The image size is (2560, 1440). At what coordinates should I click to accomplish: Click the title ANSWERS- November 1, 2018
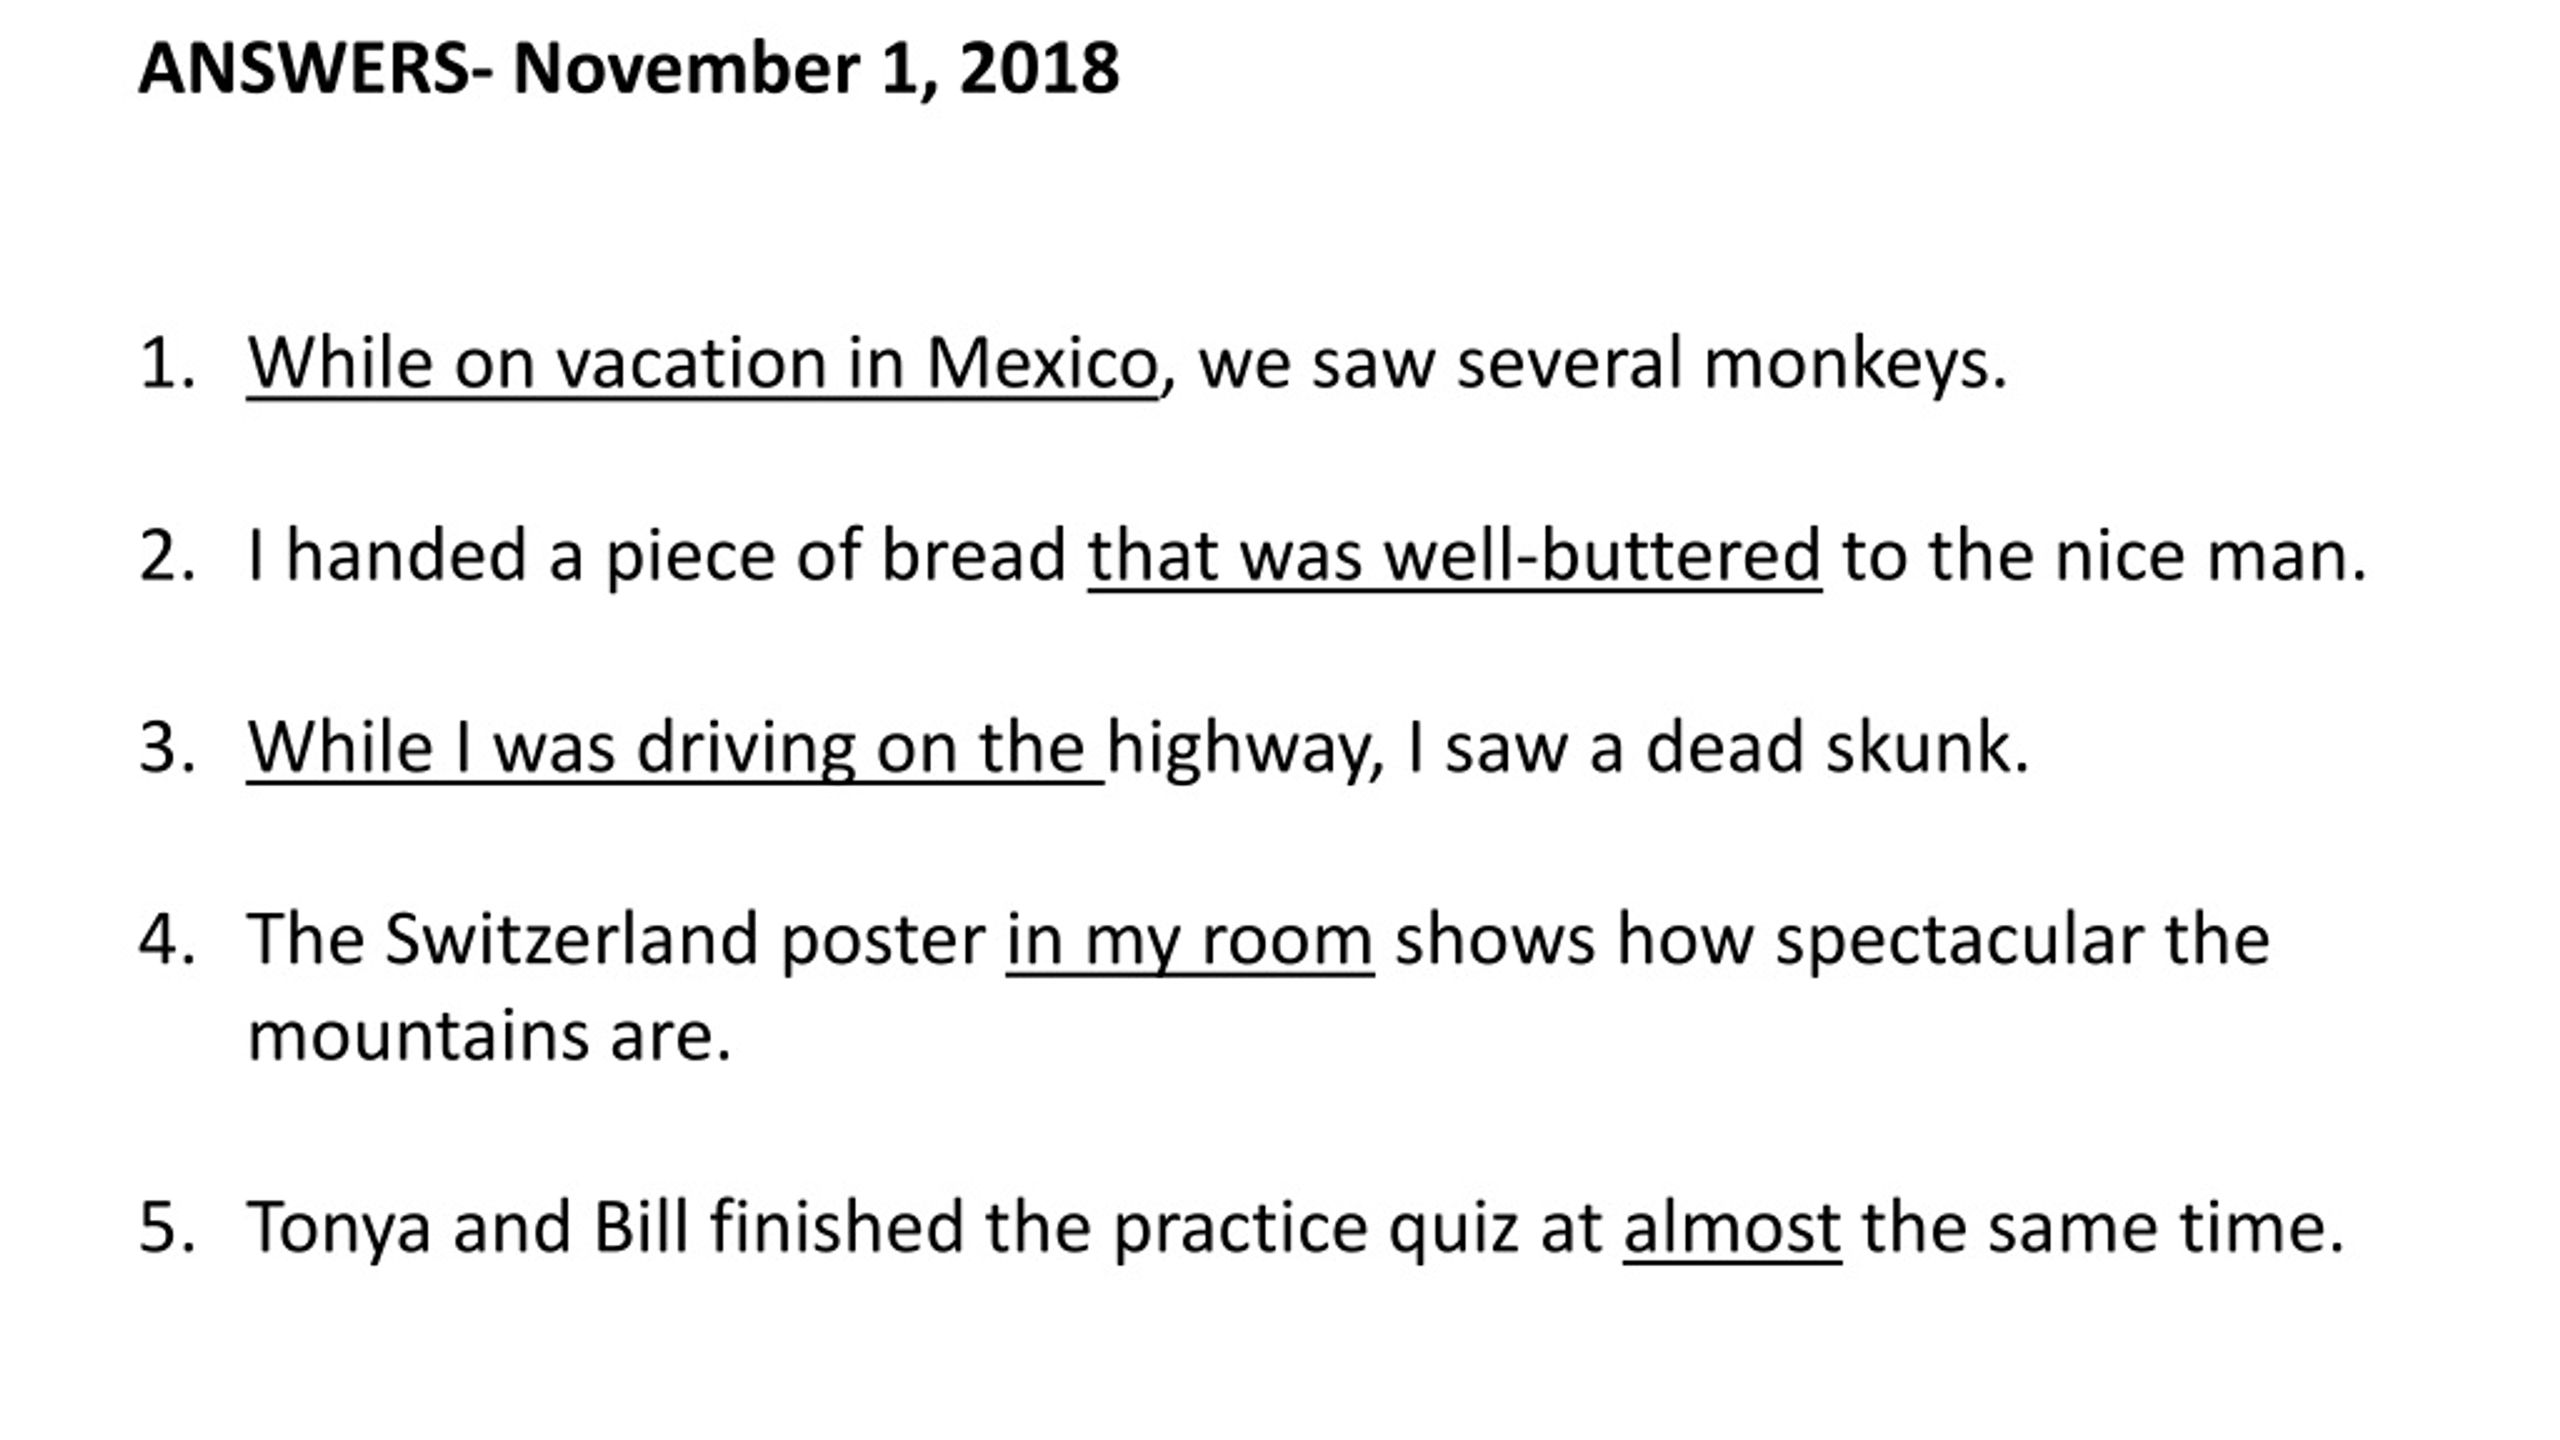tap(629, 69)
